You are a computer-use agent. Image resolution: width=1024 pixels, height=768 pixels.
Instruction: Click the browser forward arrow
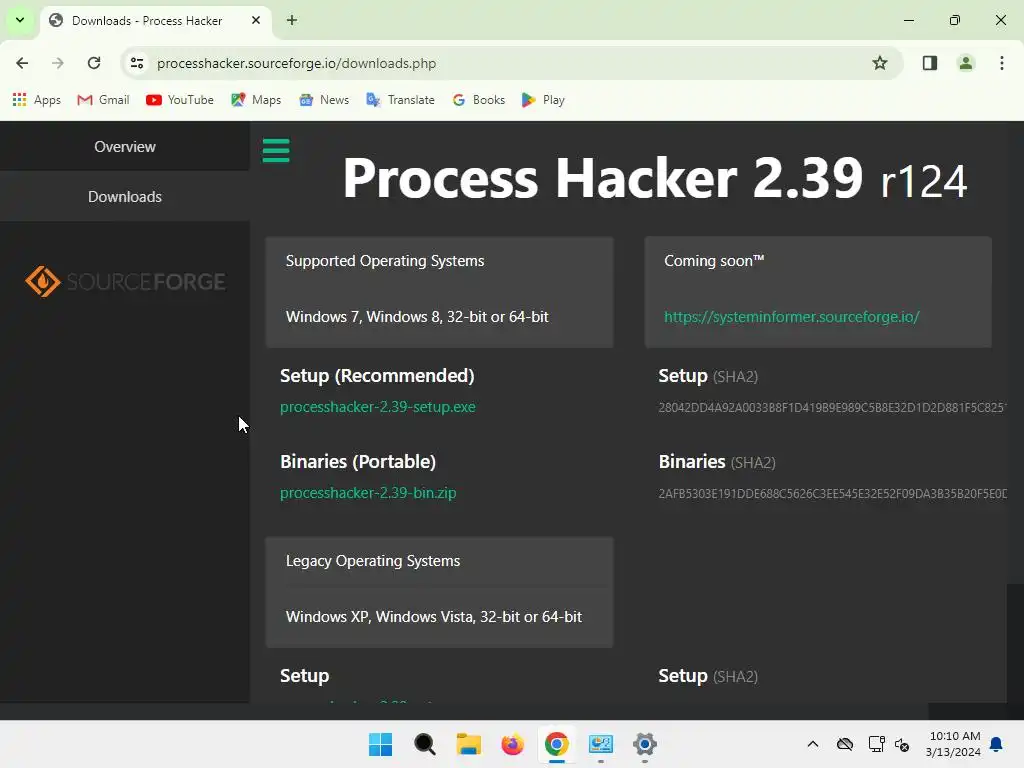click(58, 63)
